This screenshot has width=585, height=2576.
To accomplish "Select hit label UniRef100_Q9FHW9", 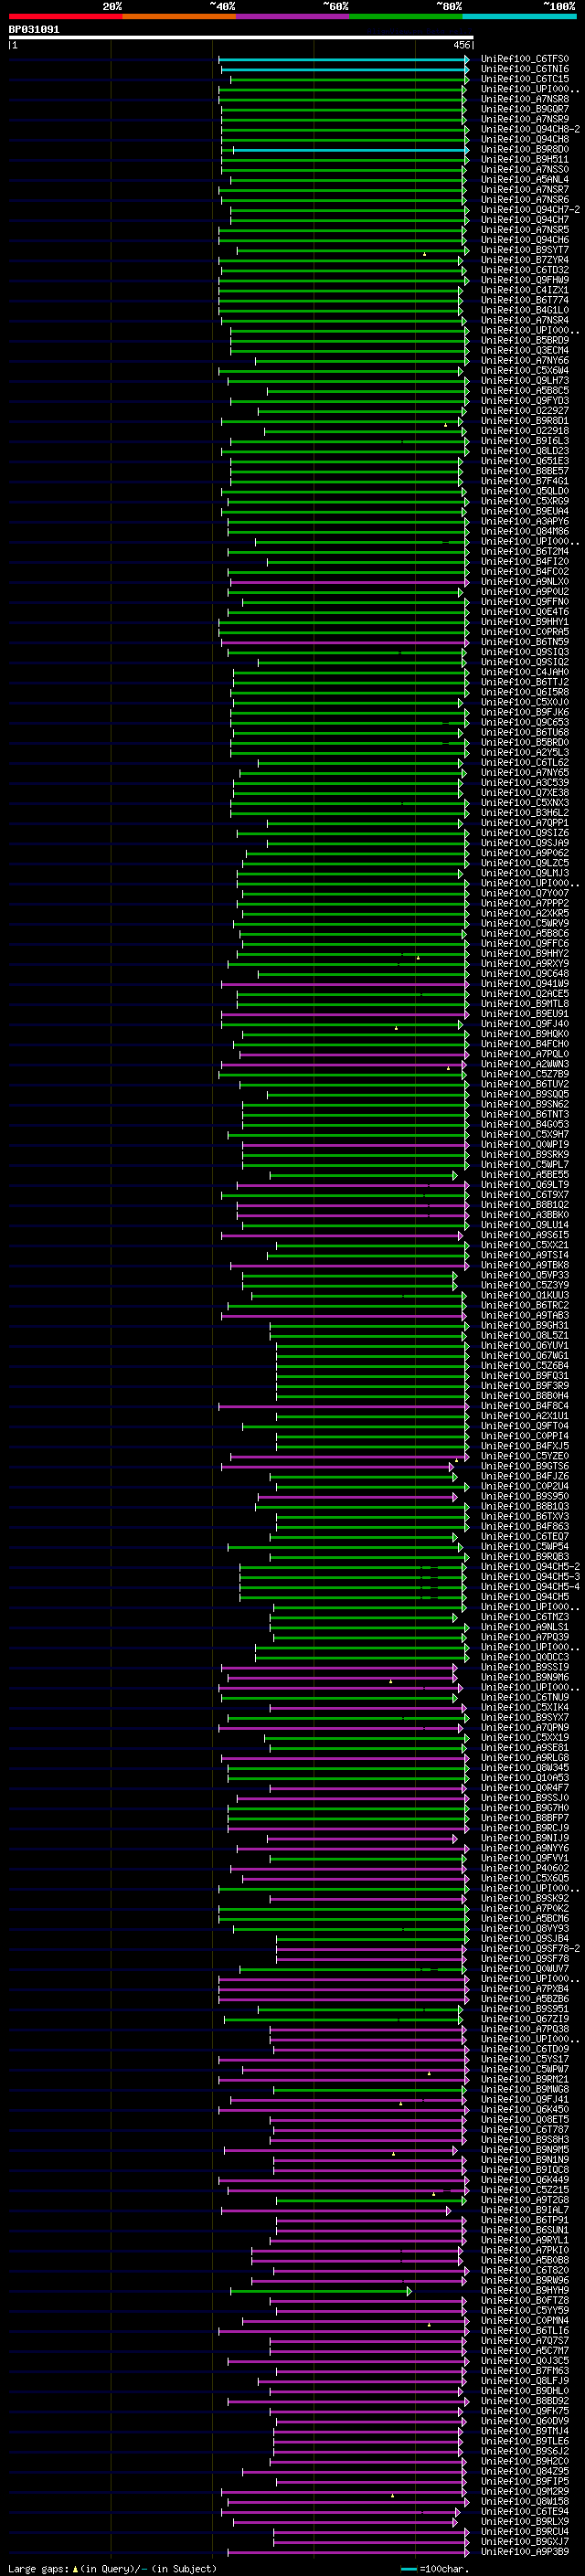I will click(525, 280).
